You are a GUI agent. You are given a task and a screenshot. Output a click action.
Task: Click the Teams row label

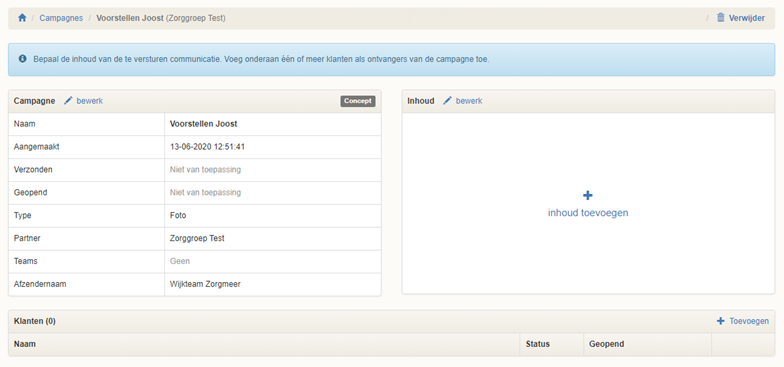[26, 261]
